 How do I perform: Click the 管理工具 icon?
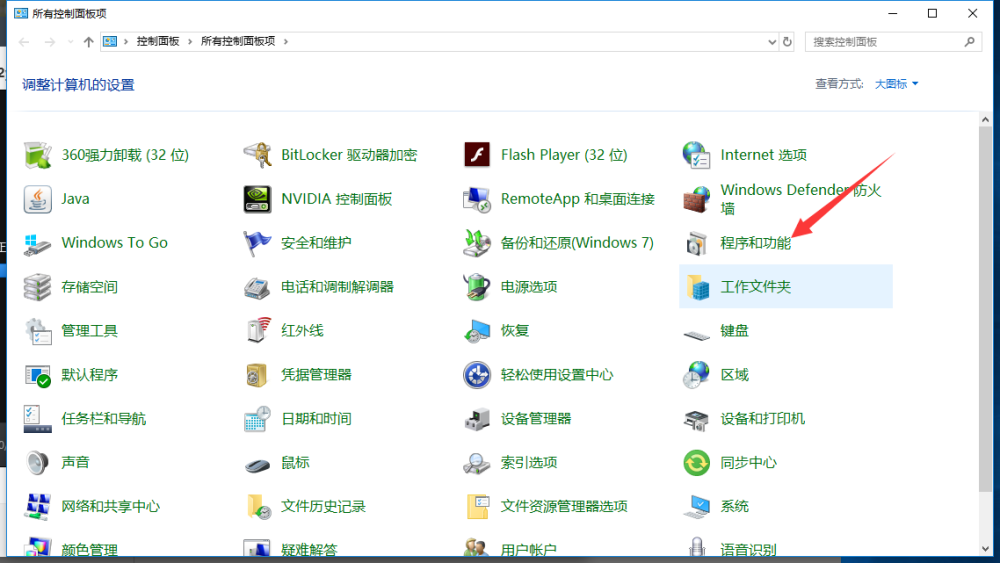38,331
